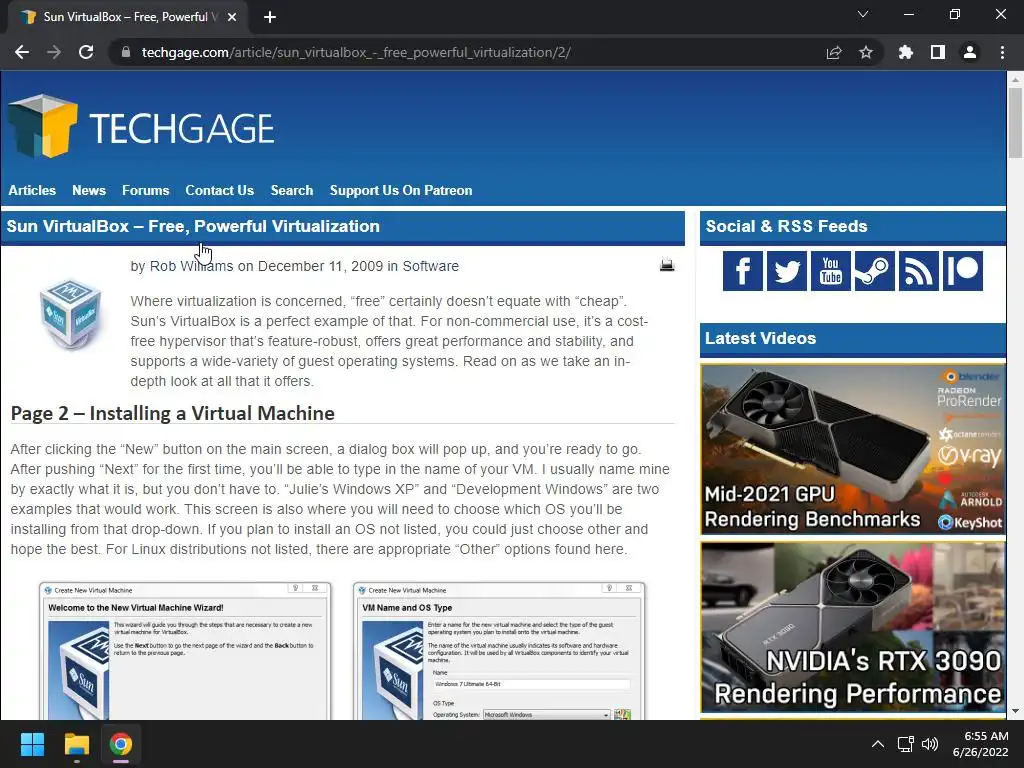Open Chrome extensions puzzle icon
Image resolution: width=1024 pixels, height=768 pixels.
(906, 52)
